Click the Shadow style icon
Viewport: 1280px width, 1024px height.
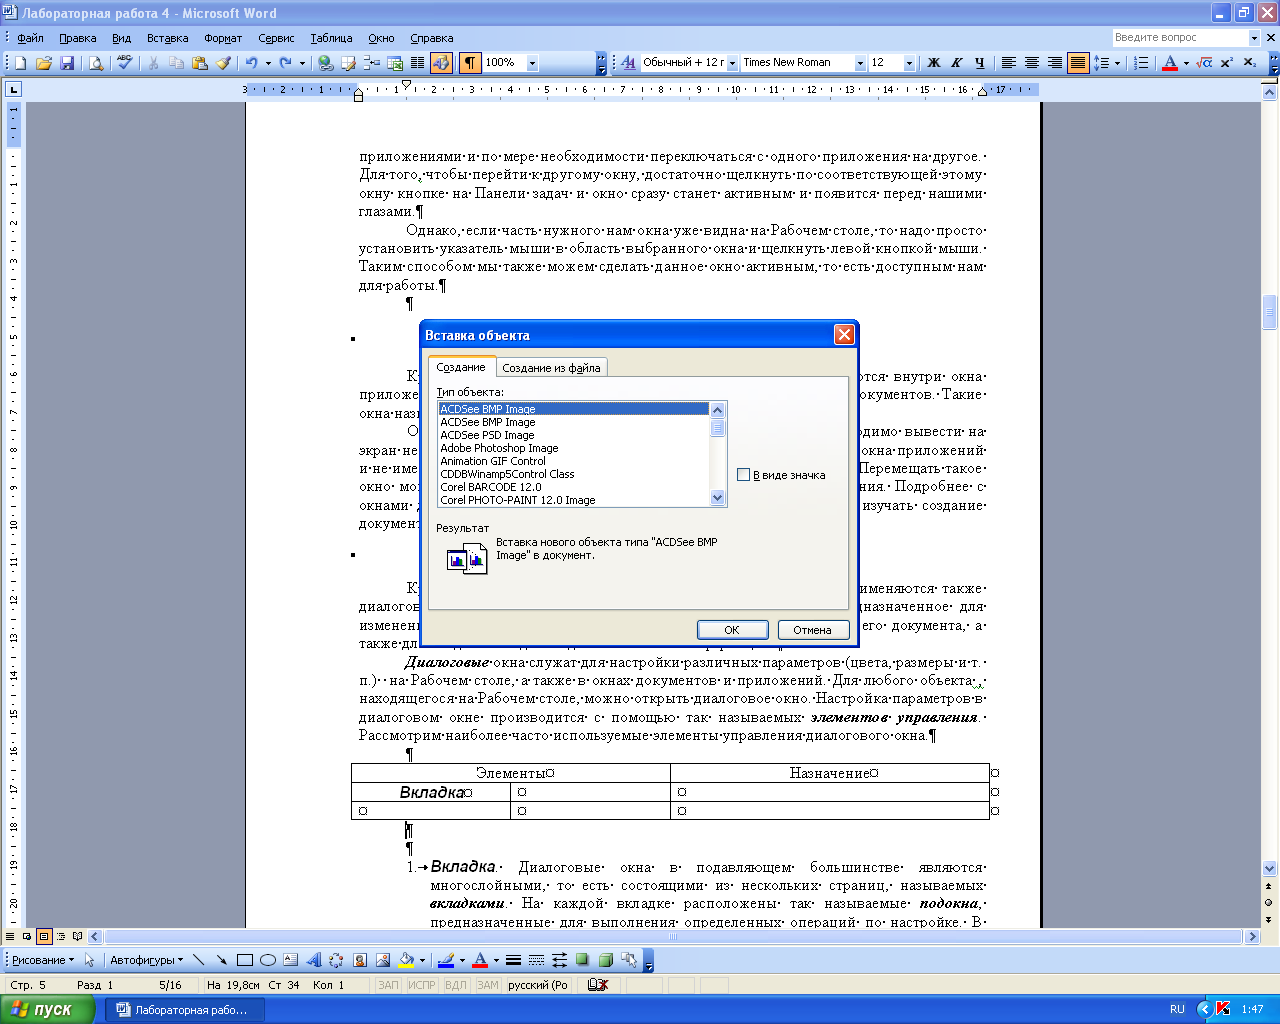[x=582, y=960]
